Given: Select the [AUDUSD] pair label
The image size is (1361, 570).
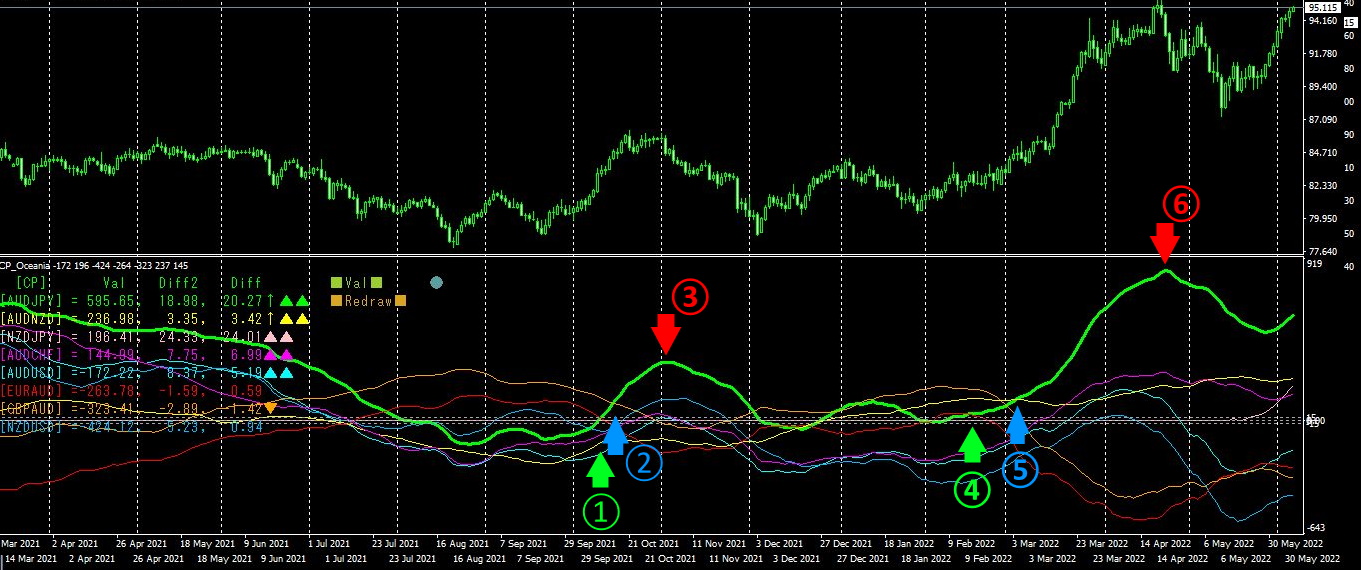Looking at the screenshot, I should pyautogui.click(x=33, y=372).
